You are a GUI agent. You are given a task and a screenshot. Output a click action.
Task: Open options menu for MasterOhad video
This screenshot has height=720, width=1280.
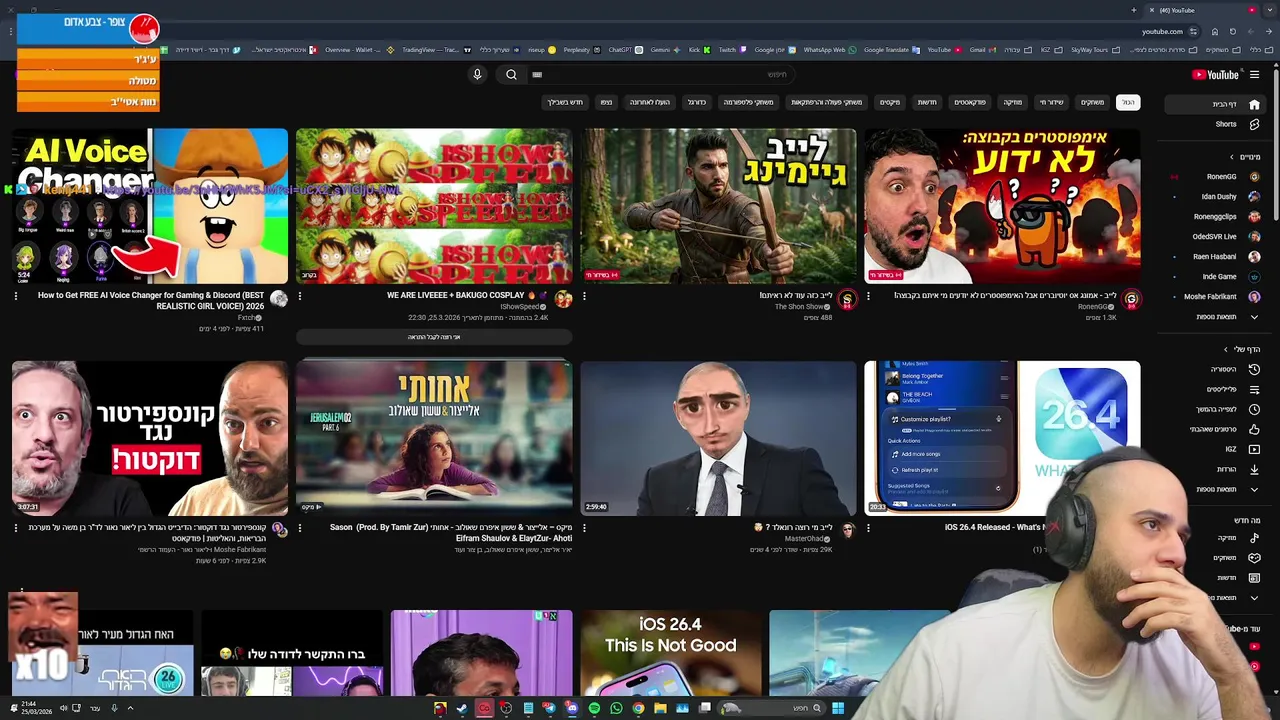coord(584,528)
